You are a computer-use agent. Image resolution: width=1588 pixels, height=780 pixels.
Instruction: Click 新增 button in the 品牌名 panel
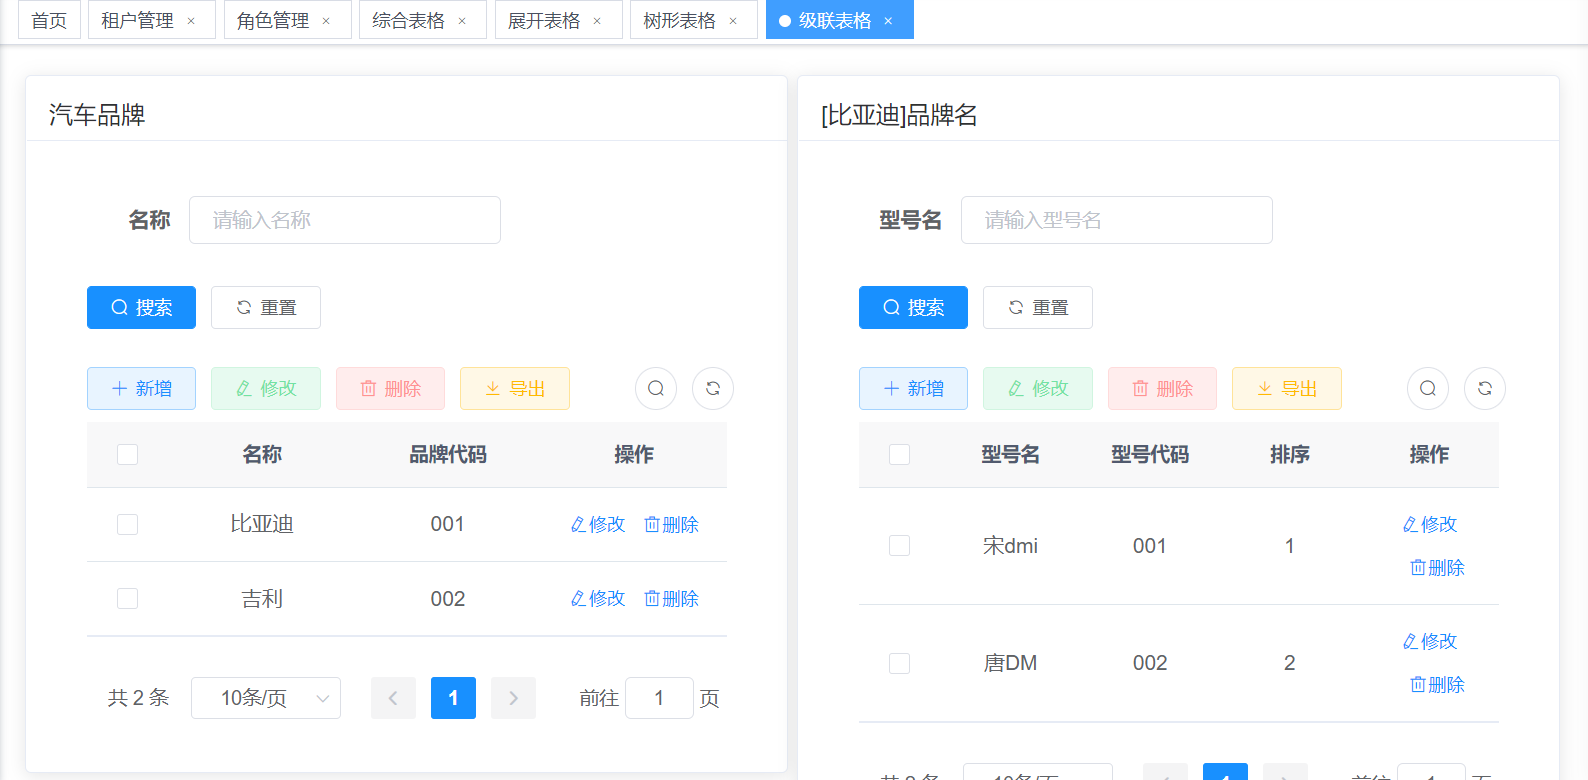point(913,389)
